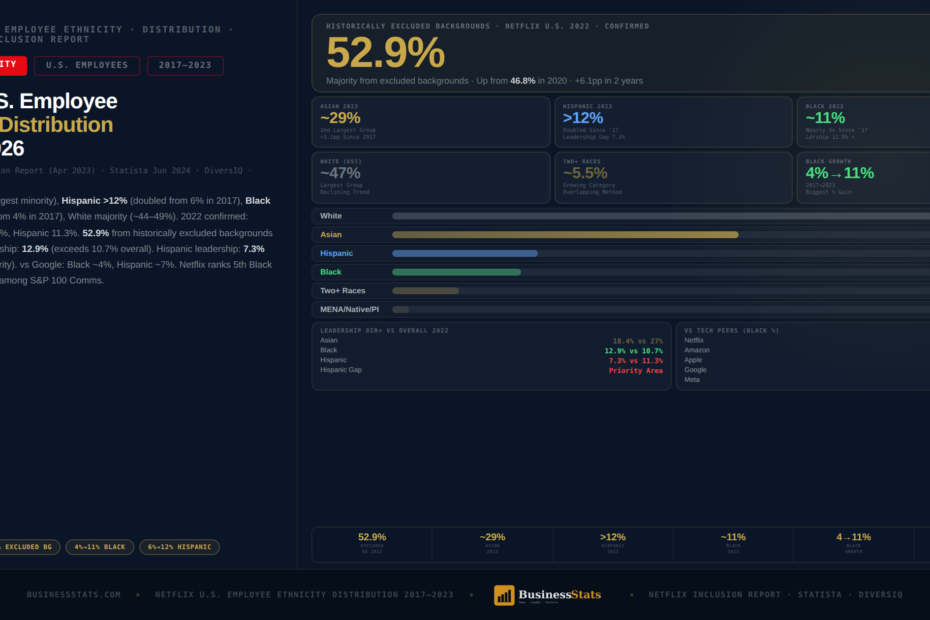Screen dimensions: 930x620
Task: Click 'Google' in the tech peers list
Action: tap(695, 370)
